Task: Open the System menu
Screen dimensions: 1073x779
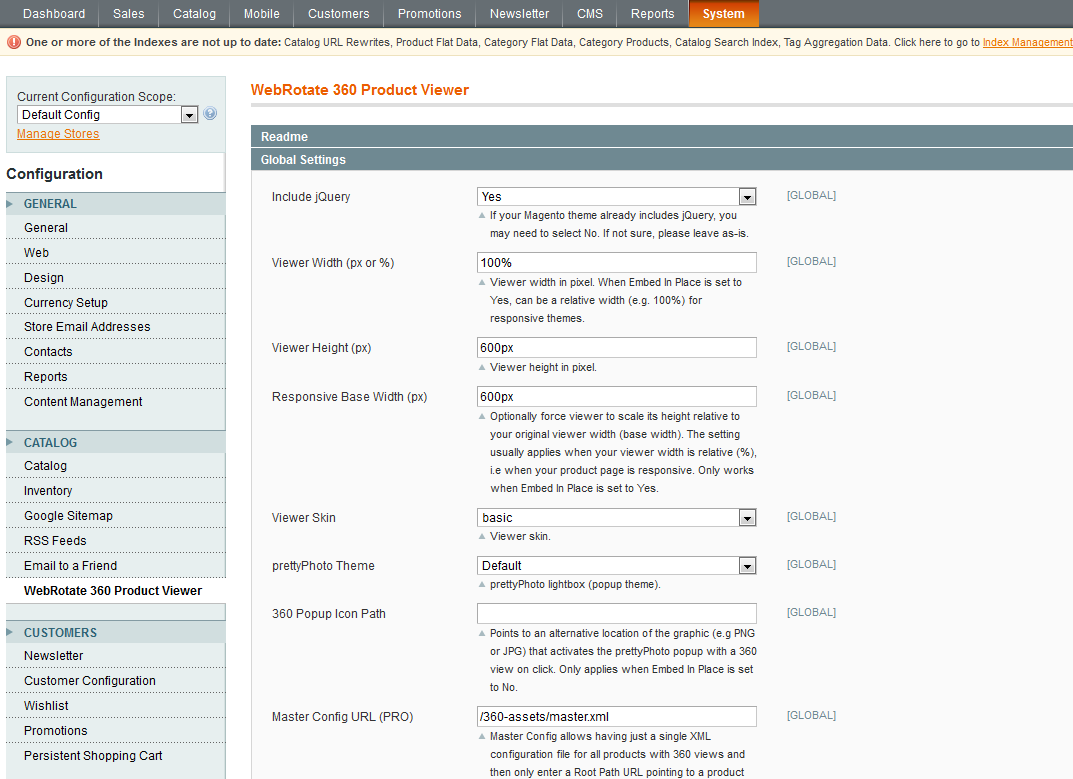Action: (723, 14)
